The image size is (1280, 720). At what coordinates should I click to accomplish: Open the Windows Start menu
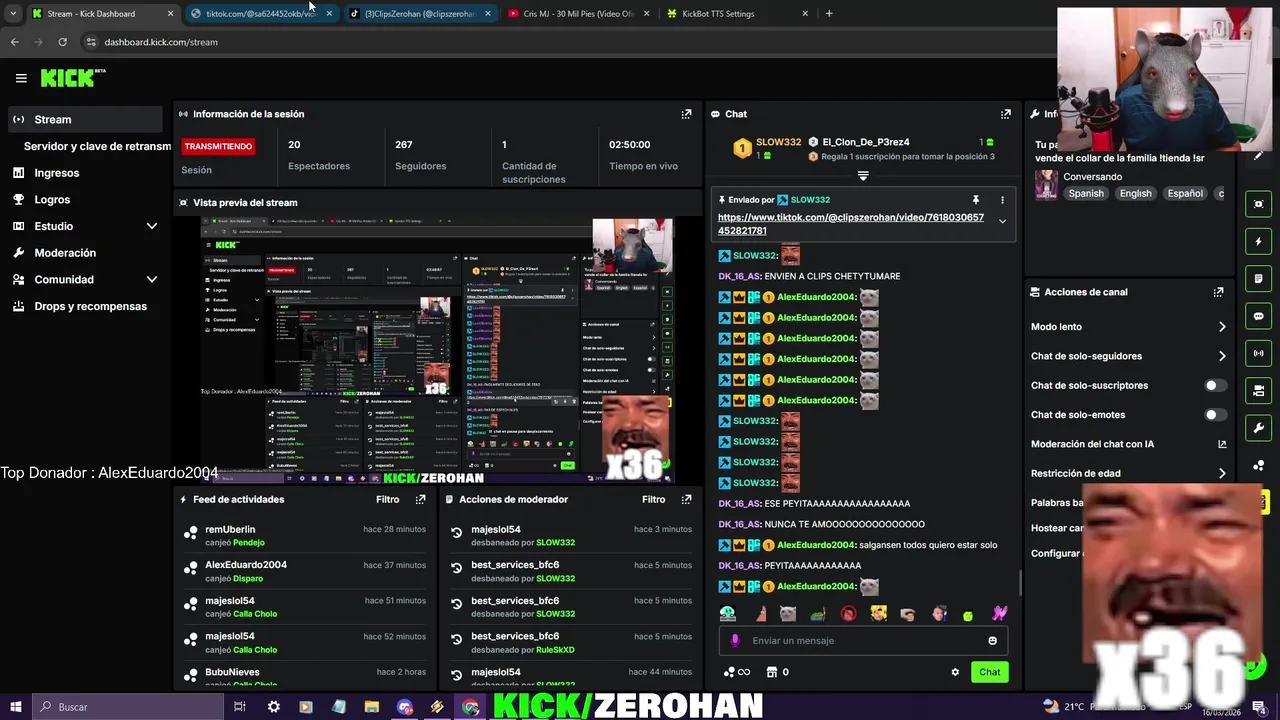coord(15,707)
